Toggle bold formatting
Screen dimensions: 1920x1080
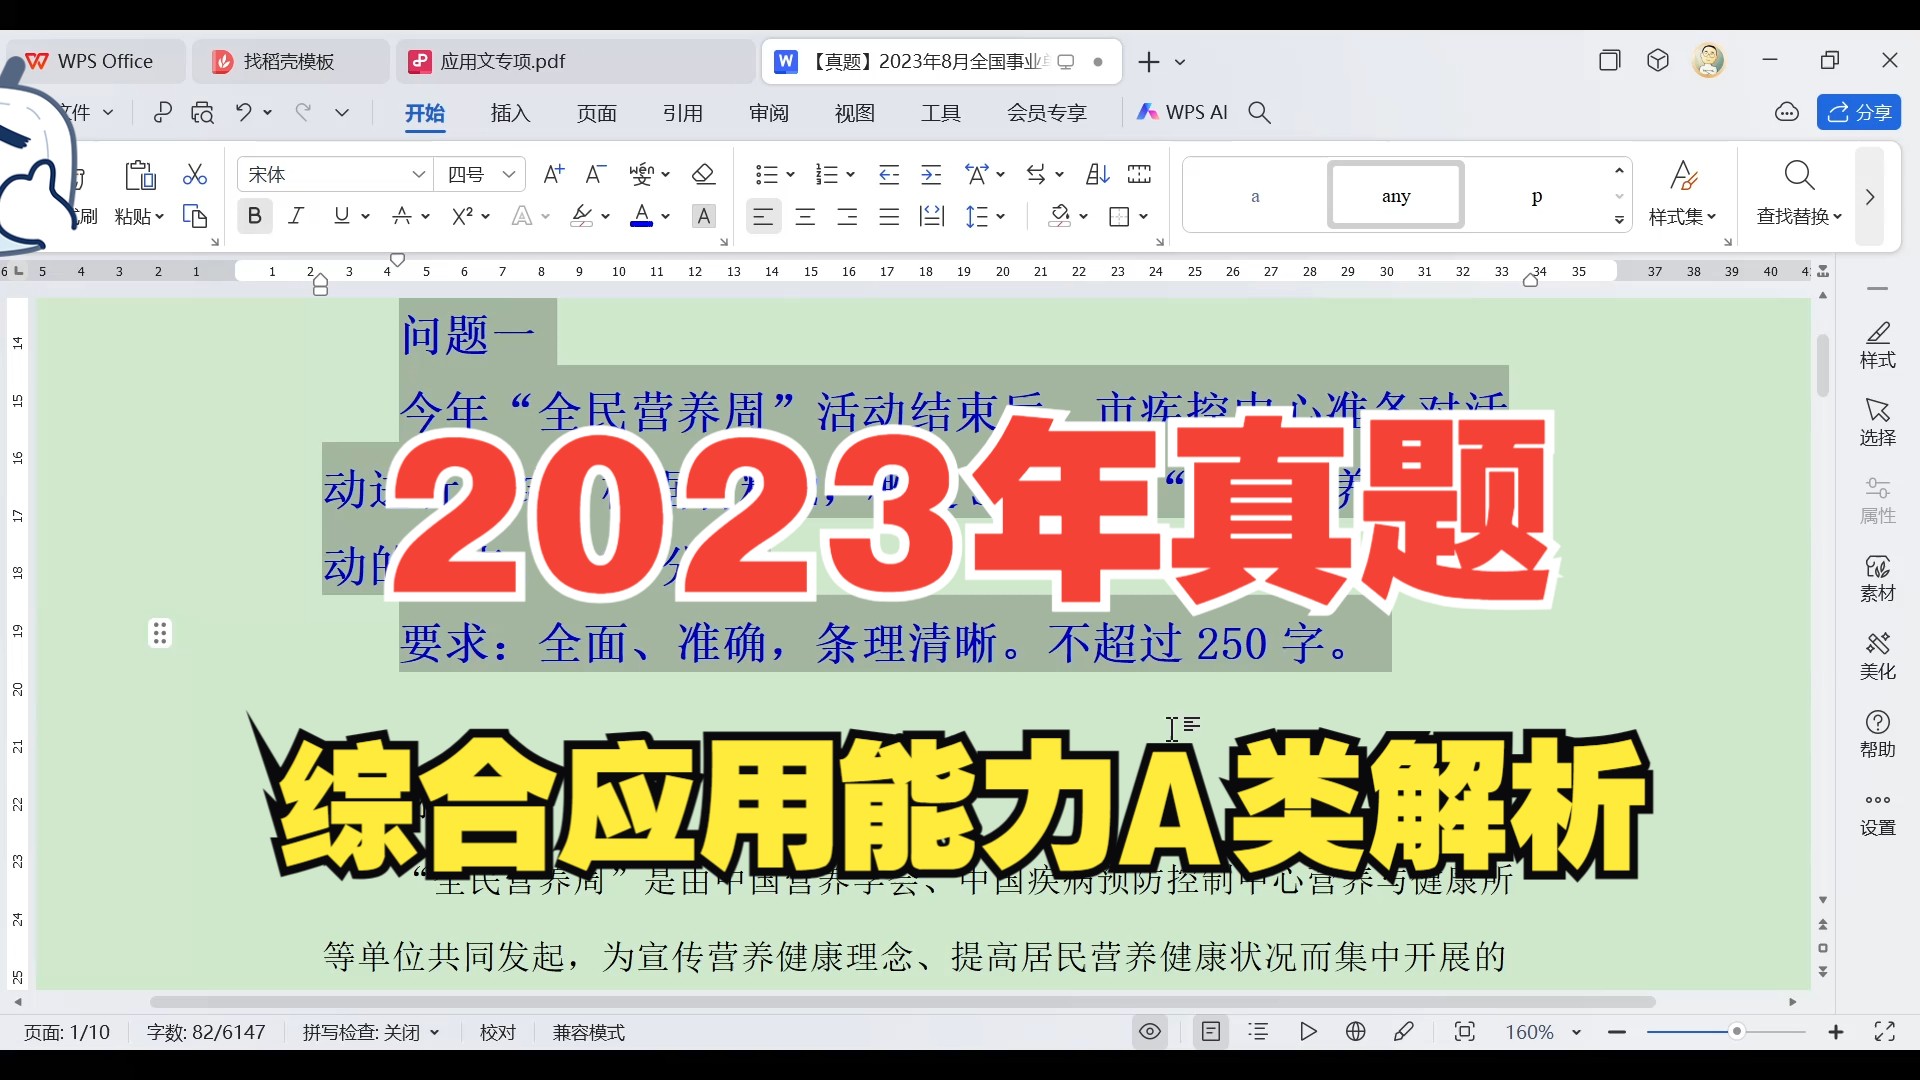[255, 216]
